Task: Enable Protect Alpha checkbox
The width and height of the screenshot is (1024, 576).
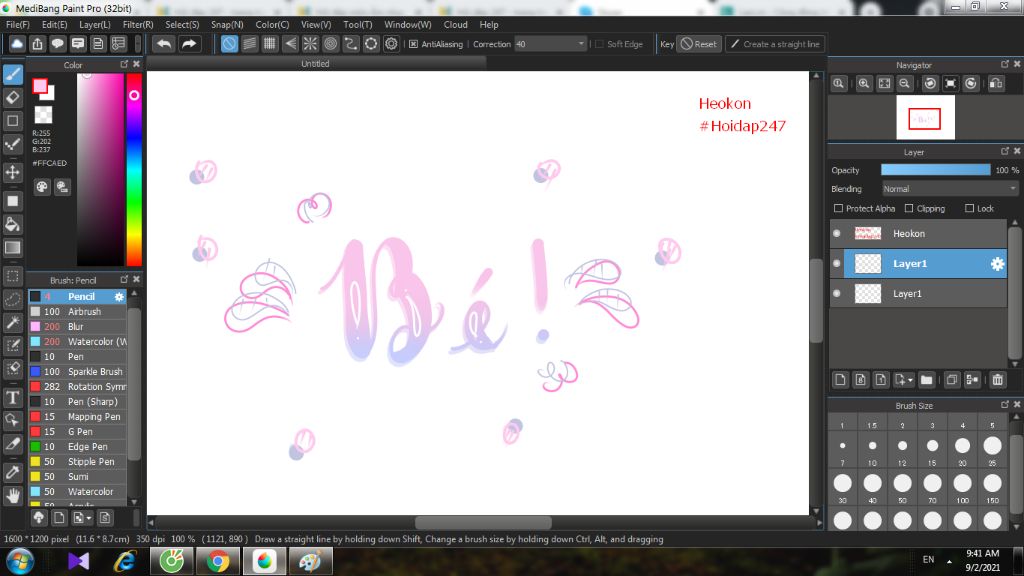Action: coord(839,208)
